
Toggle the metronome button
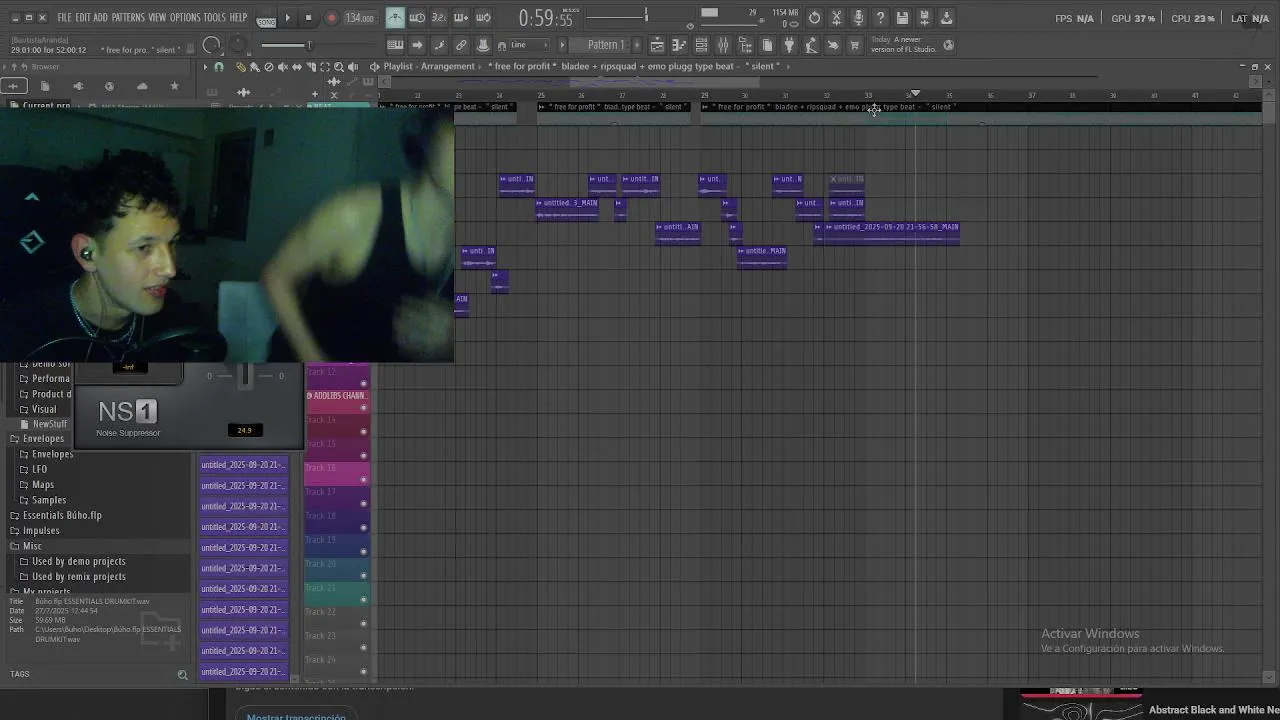pos(396,18)
